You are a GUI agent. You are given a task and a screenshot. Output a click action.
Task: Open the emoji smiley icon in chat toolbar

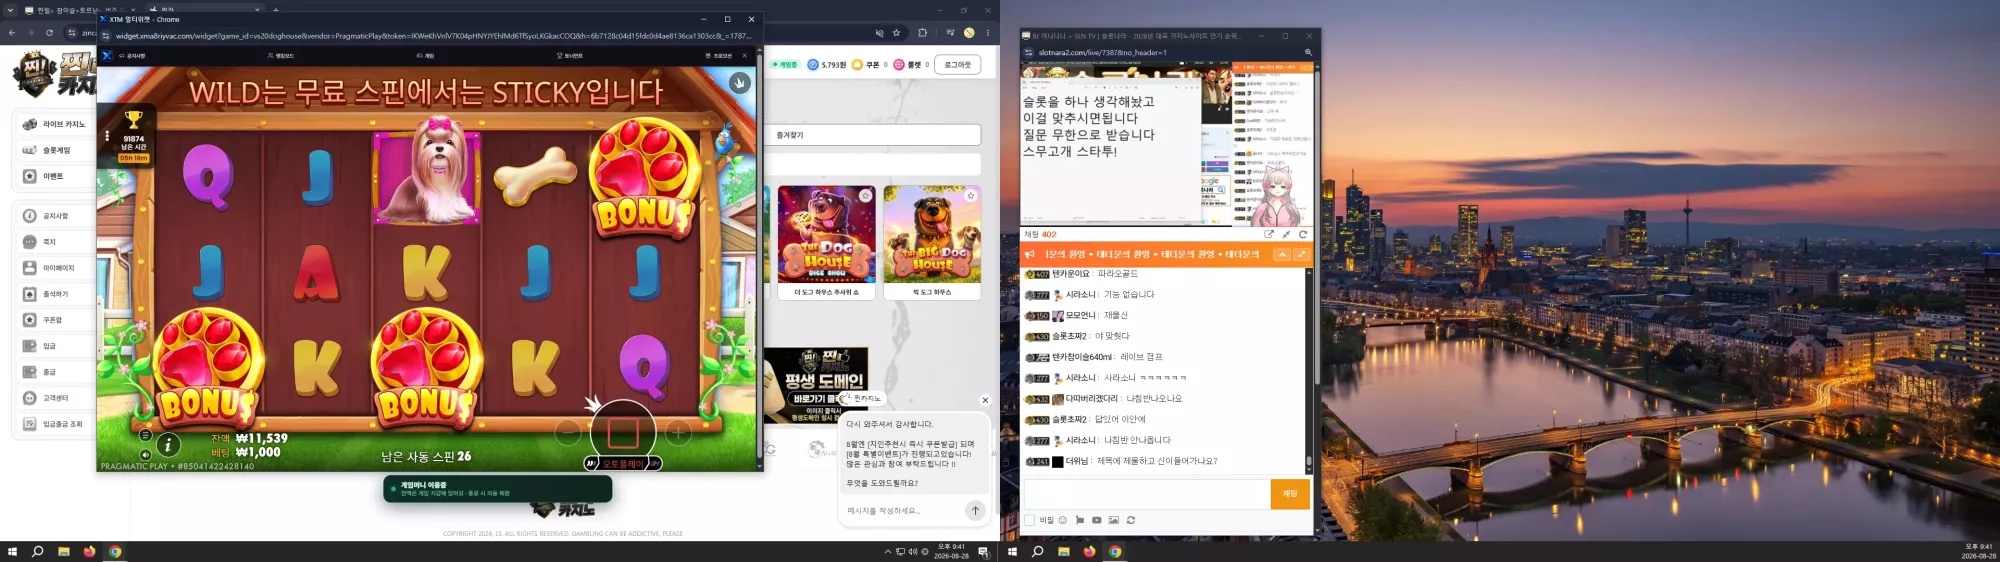[1063, 520]
